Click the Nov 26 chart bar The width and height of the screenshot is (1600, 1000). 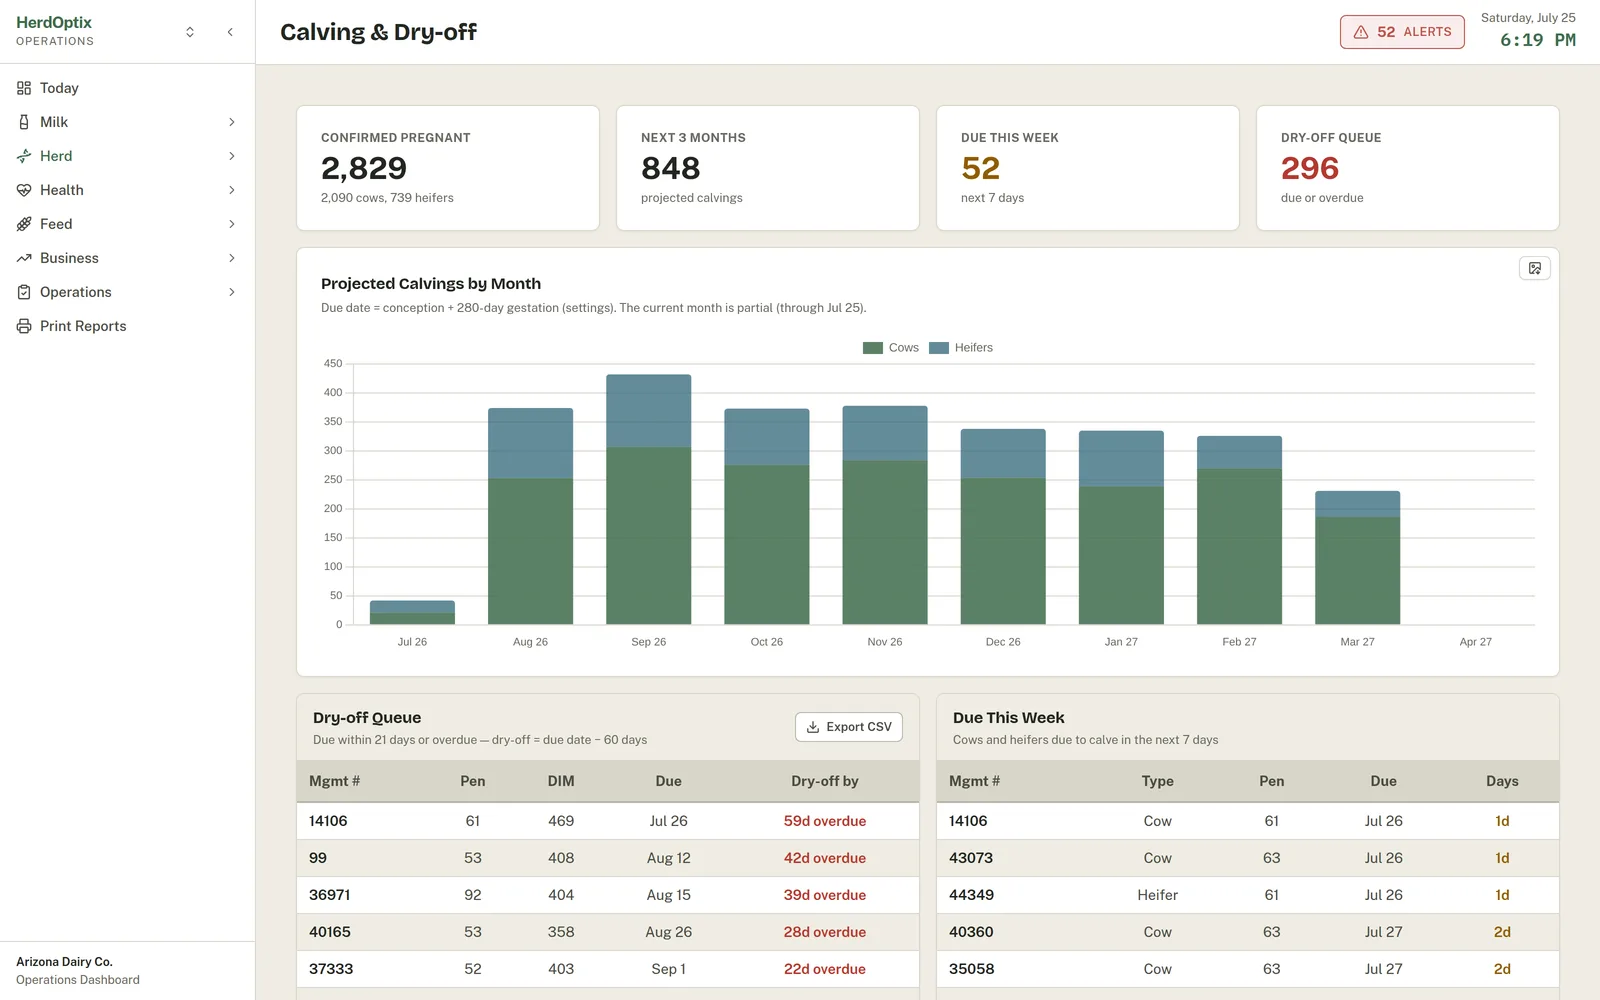coord(885,515)
